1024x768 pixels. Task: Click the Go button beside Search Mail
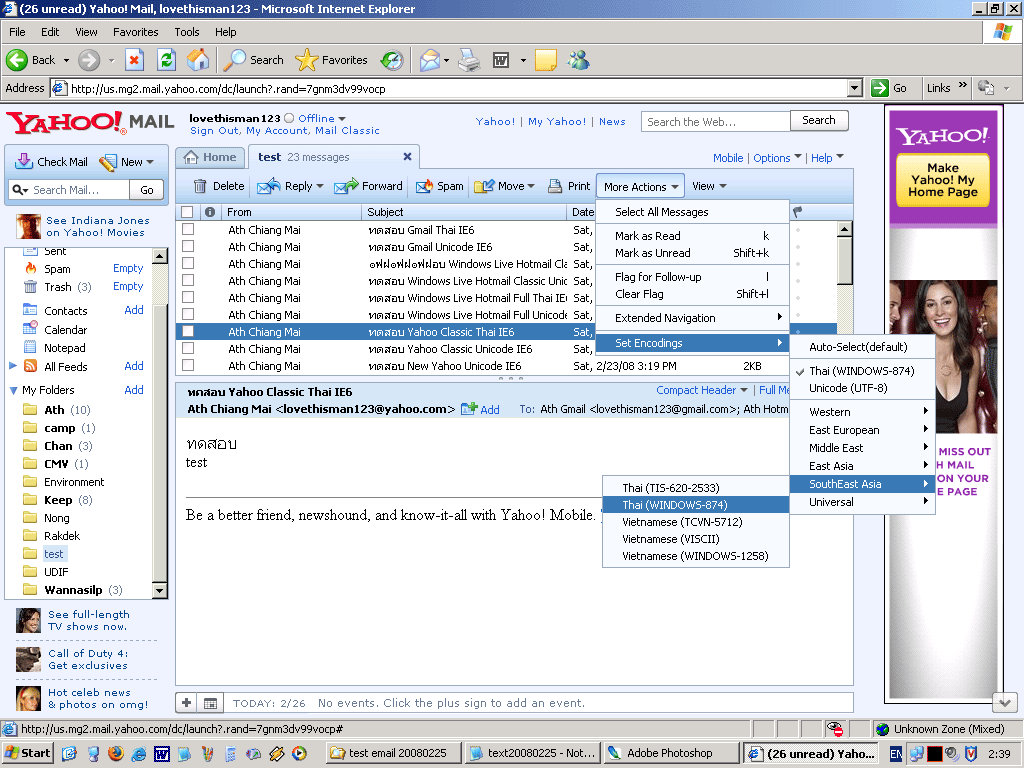coord(147,190)
